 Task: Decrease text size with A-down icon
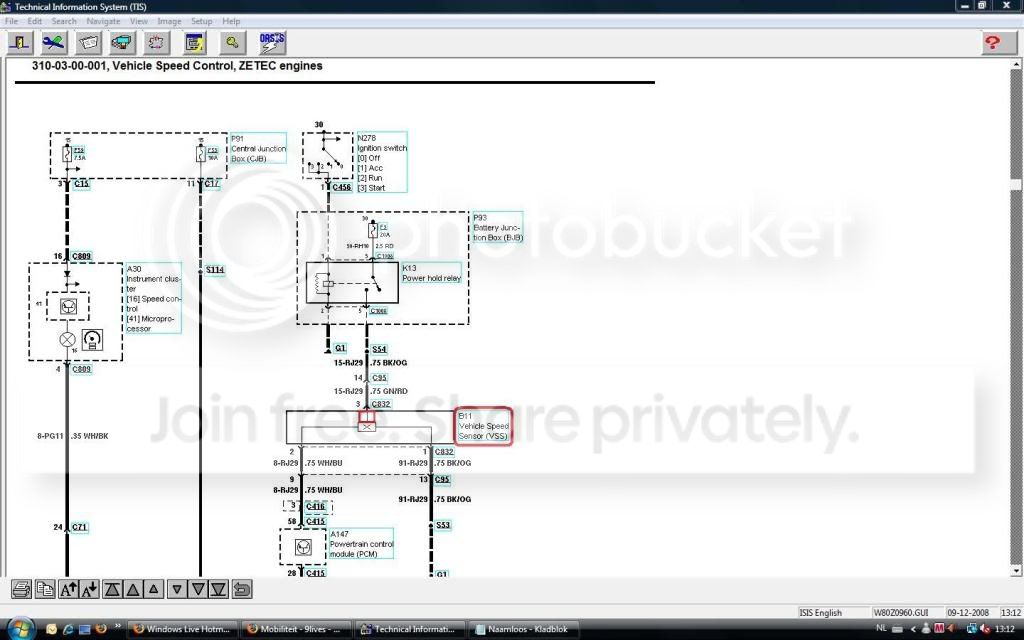pos(89,589)
